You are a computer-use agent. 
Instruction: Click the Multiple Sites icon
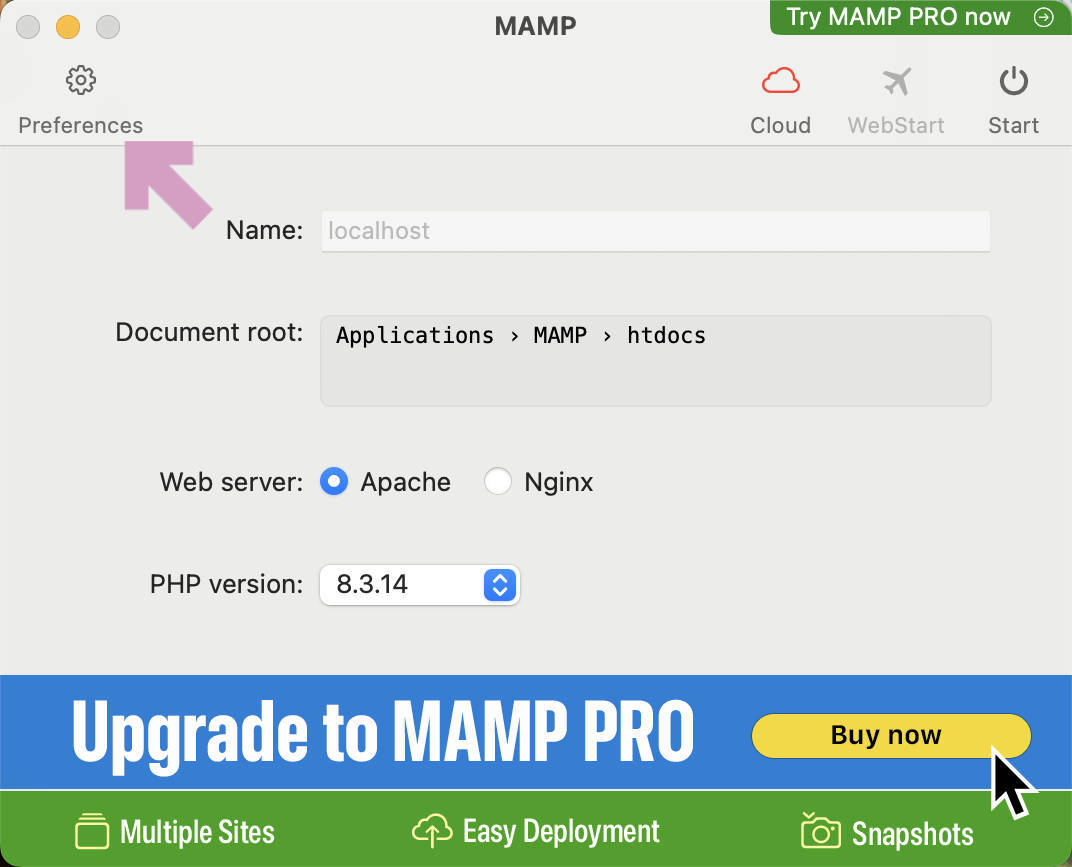[93, 830]
